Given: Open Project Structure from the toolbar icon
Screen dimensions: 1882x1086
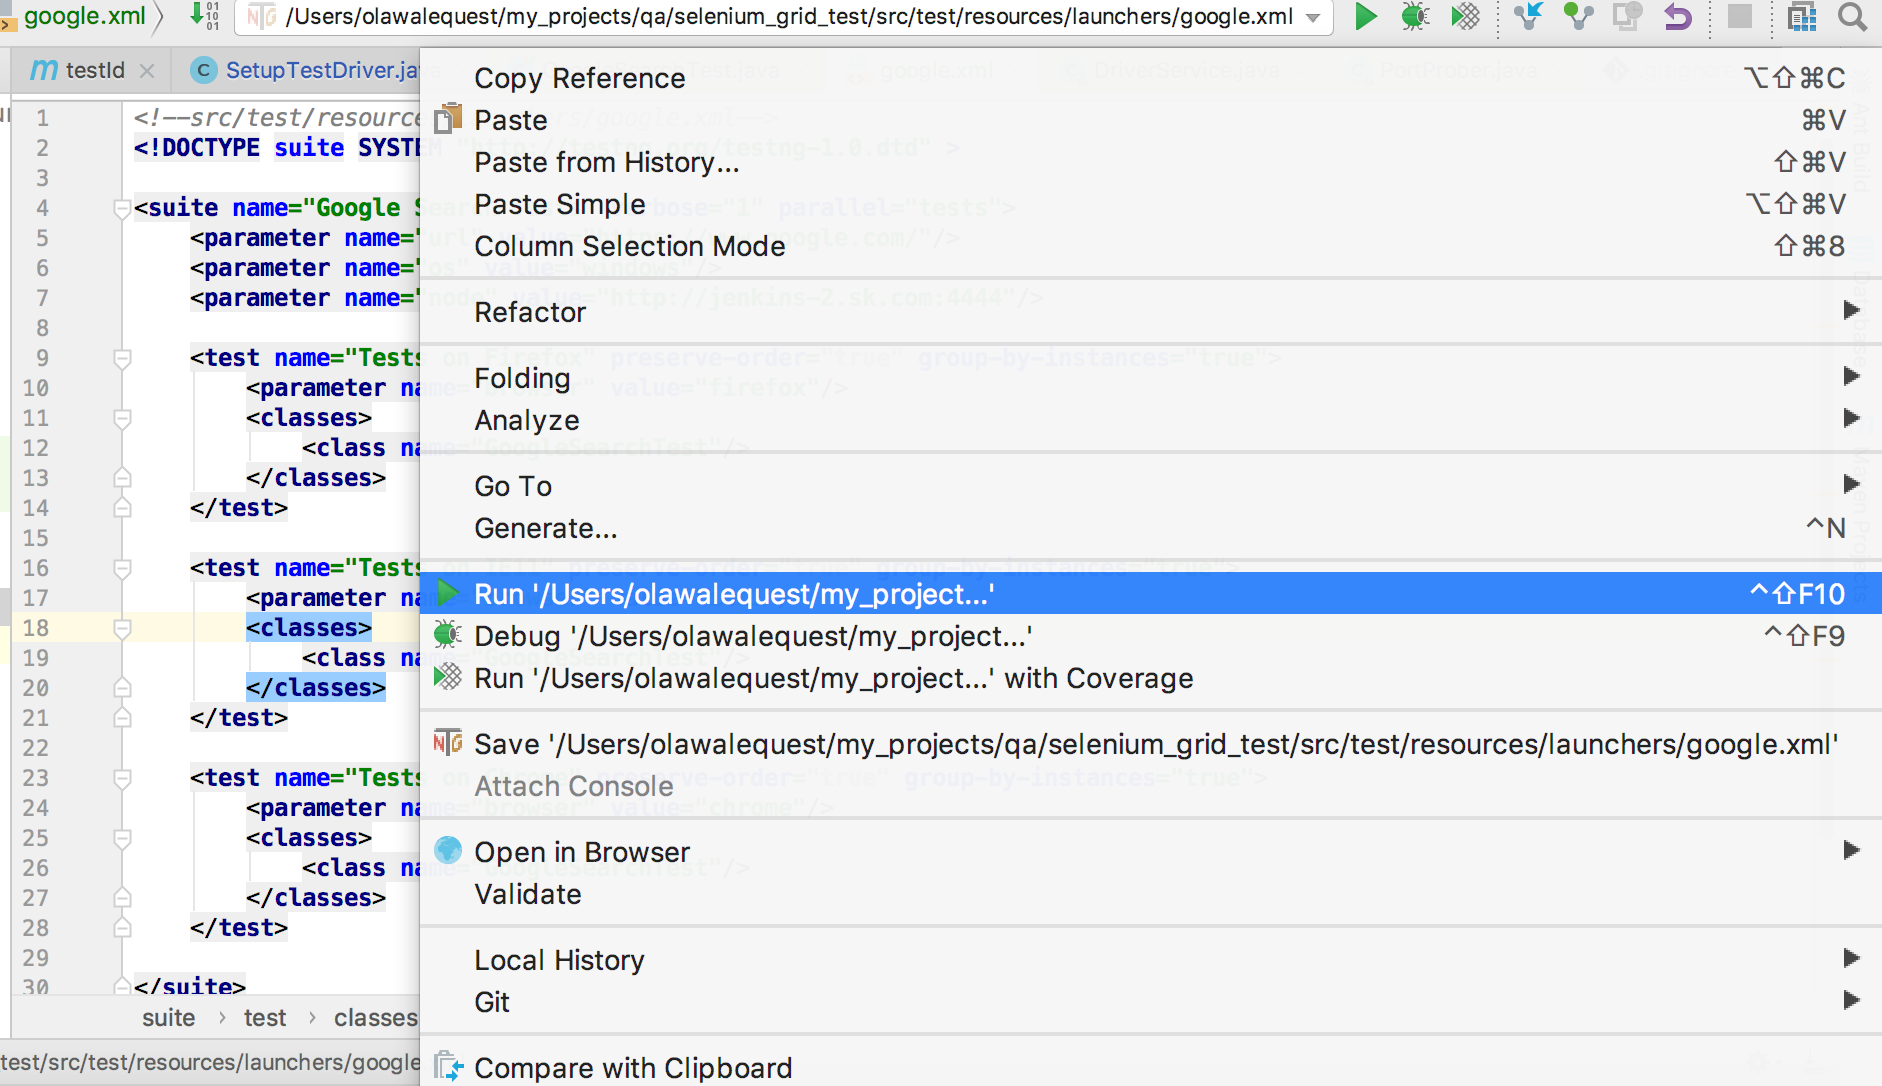Looking at the screenshot, I should 1802,17.
